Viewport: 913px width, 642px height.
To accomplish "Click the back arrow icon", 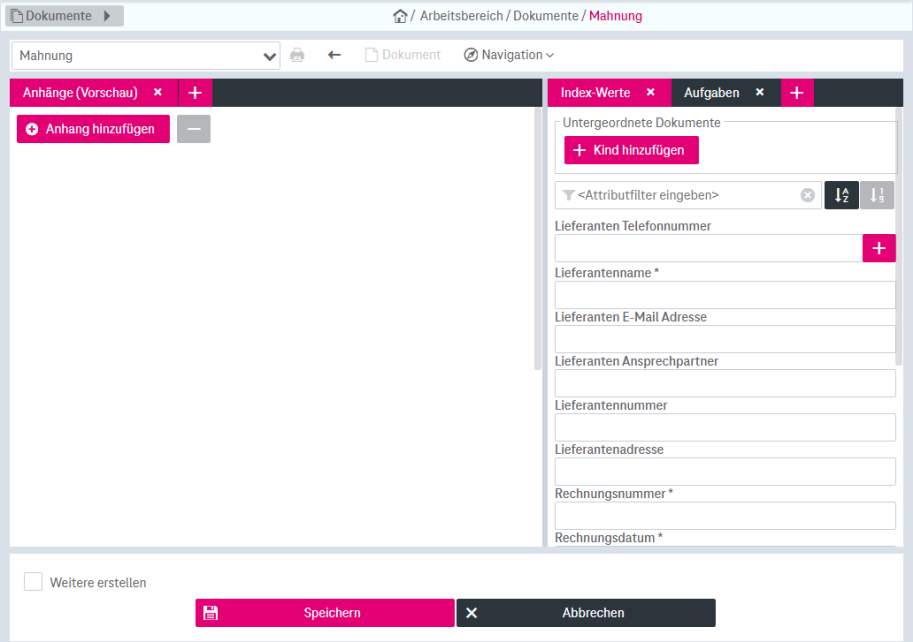I will click(x=334, y=55).
